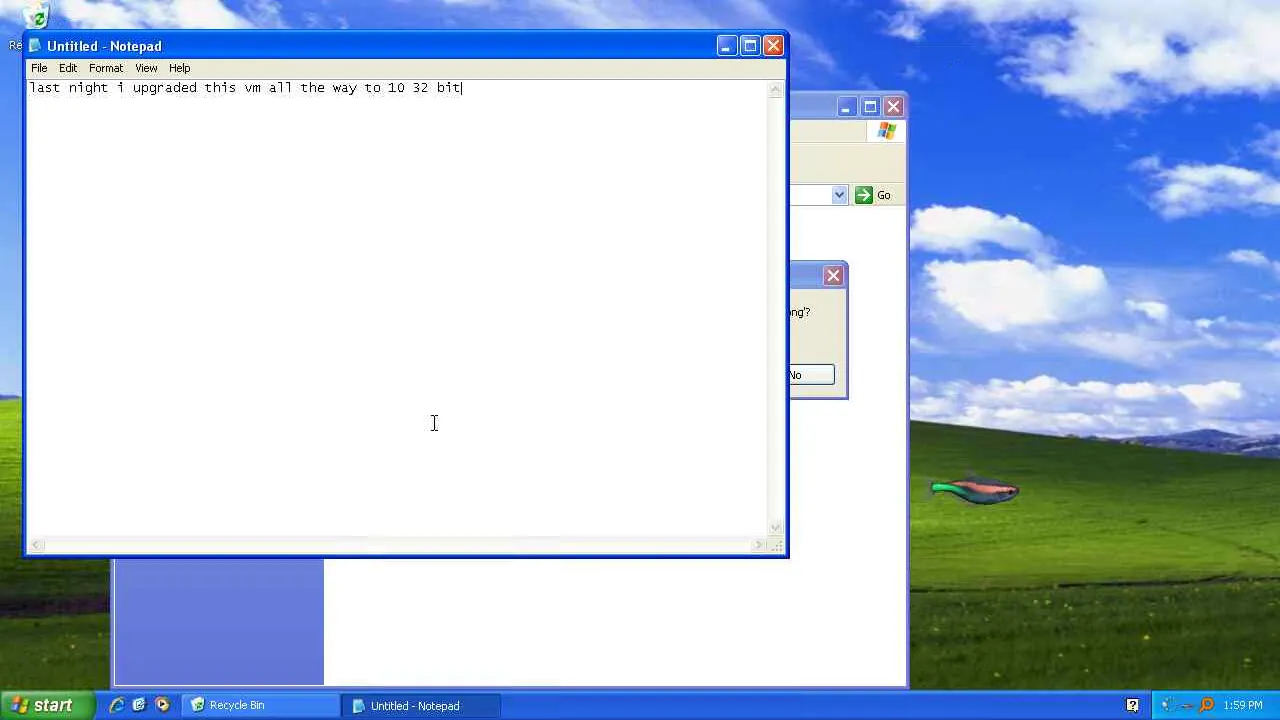Screen dimensions: 1280x720
Task: Close the confirmation dialog with its X
Action: tap(833, 275)
